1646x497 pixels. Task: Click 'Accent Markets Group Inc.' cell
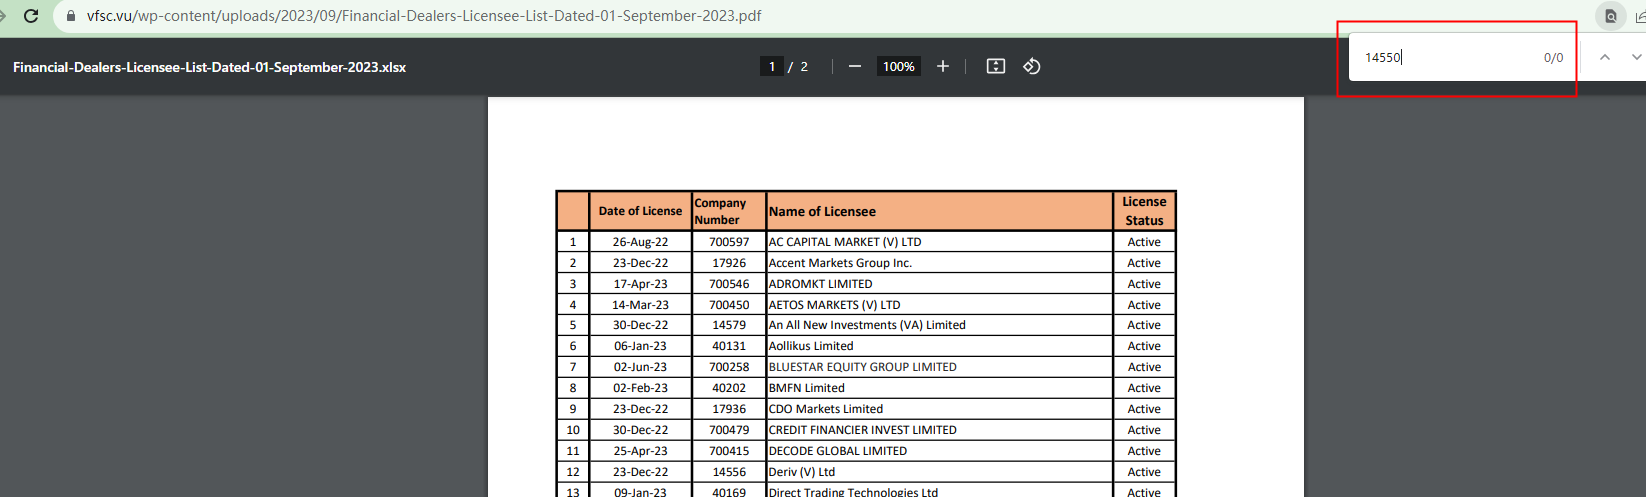point(939,263)
